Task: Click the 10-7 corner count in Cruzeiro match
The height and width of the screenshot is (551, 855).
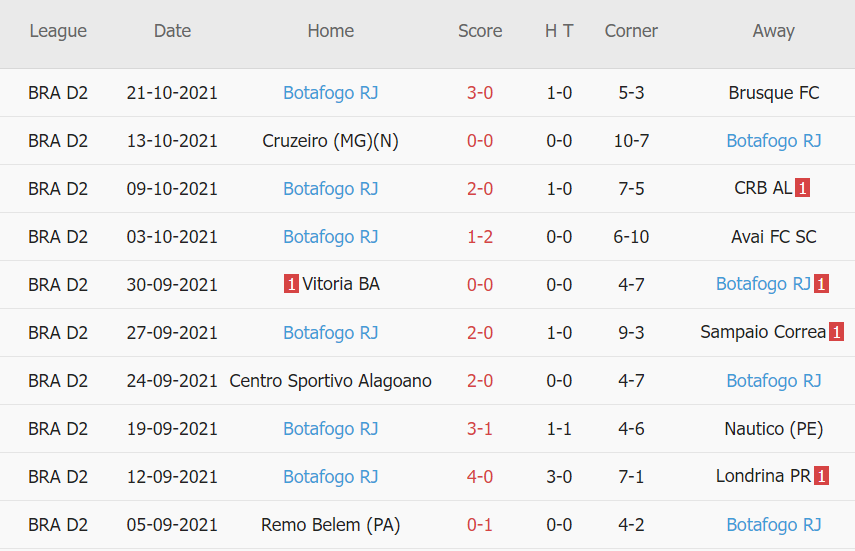Action: [631, 141]
